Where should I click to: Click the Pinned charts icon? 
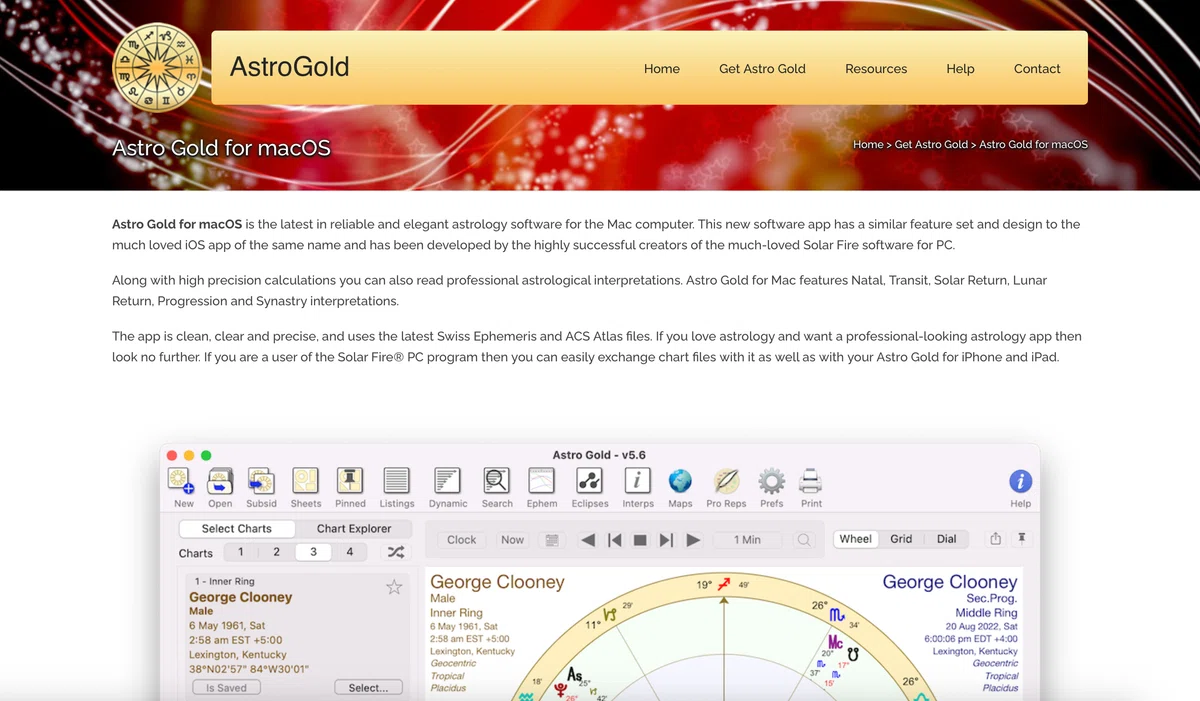350,482
